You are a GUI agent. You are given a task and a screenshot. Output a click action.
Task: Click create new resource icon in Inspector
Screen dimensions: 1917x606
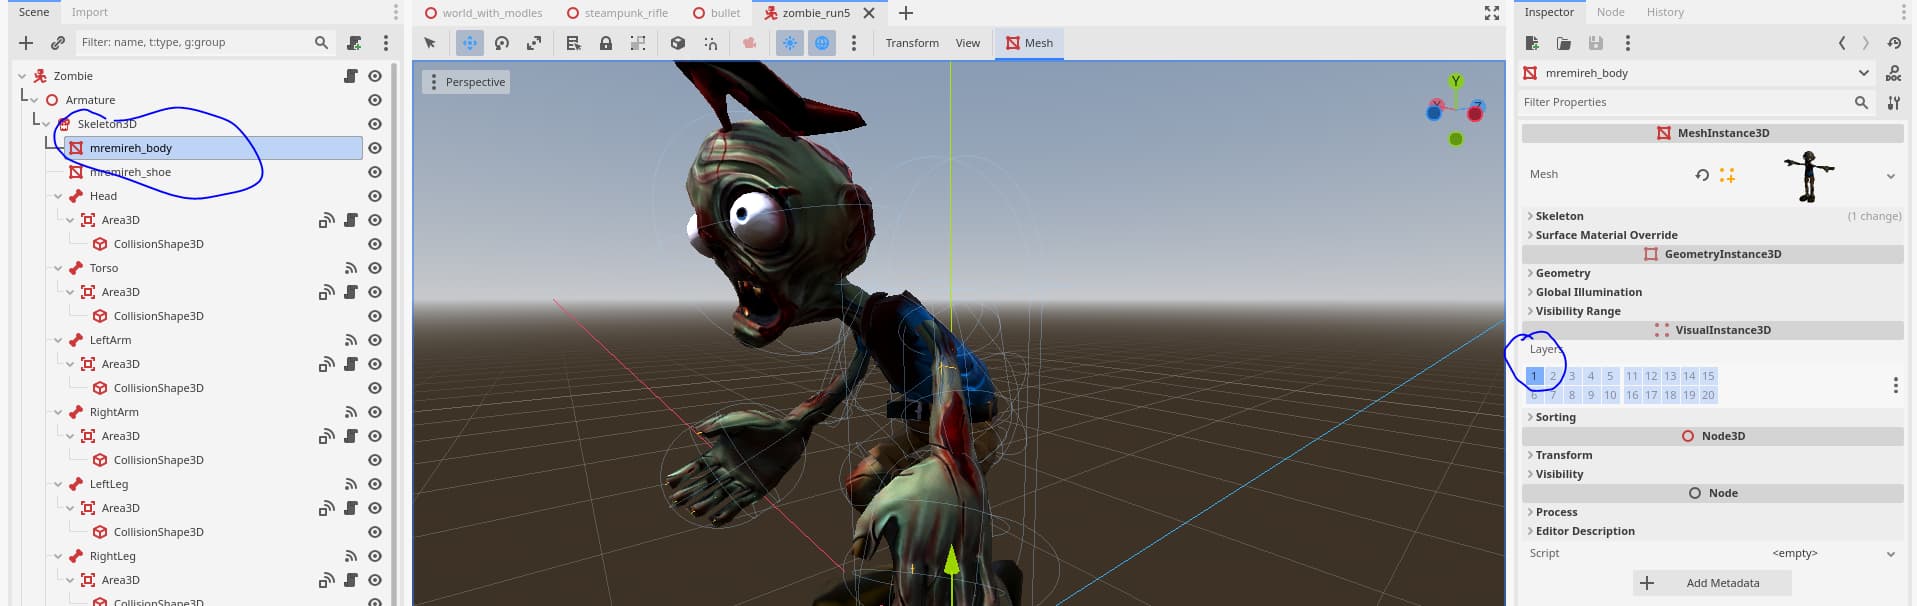1532,43
